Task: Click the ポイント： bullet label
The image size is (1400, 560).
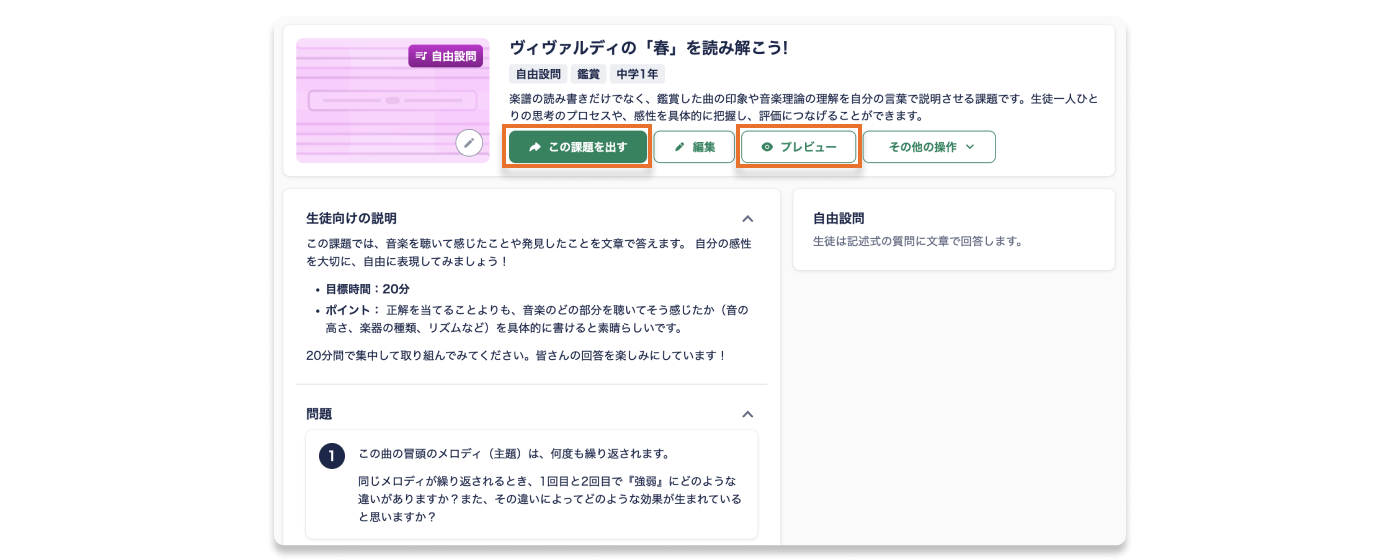Action: pos(352,310)
